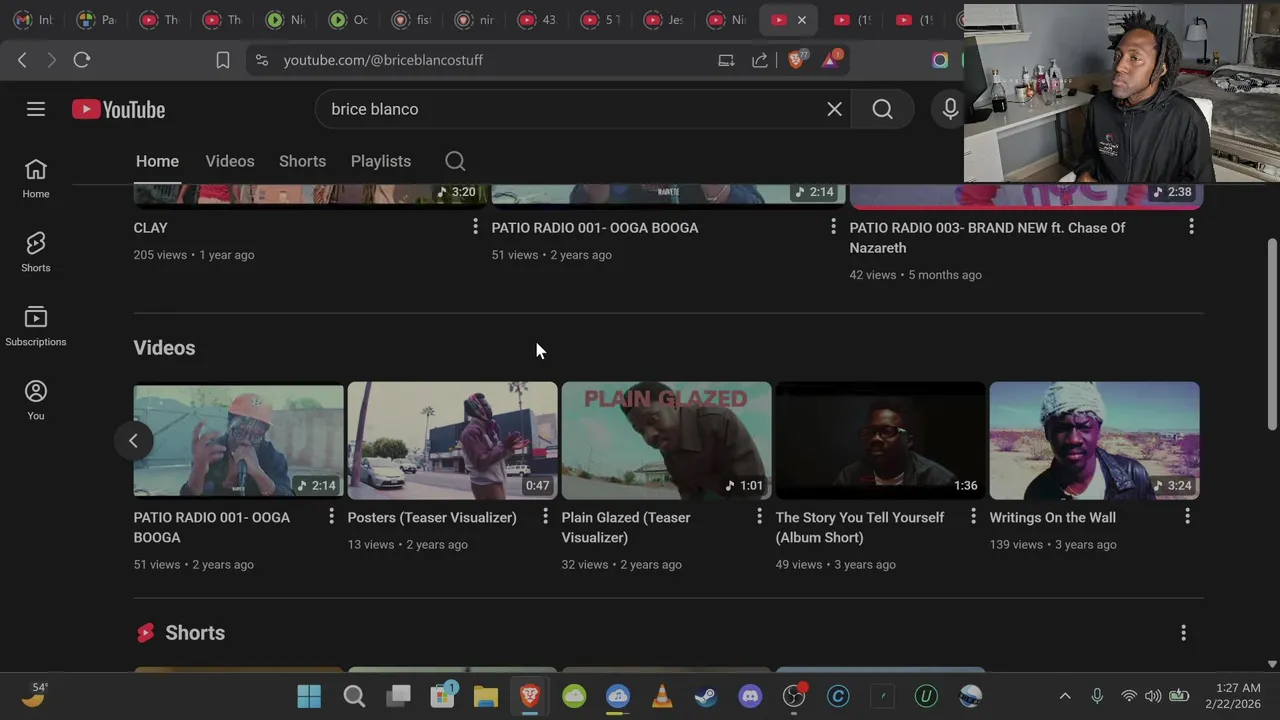The image size is (1280, 720).
Task: Reload the page with refresh icon
Action: (x=82, y=60)
